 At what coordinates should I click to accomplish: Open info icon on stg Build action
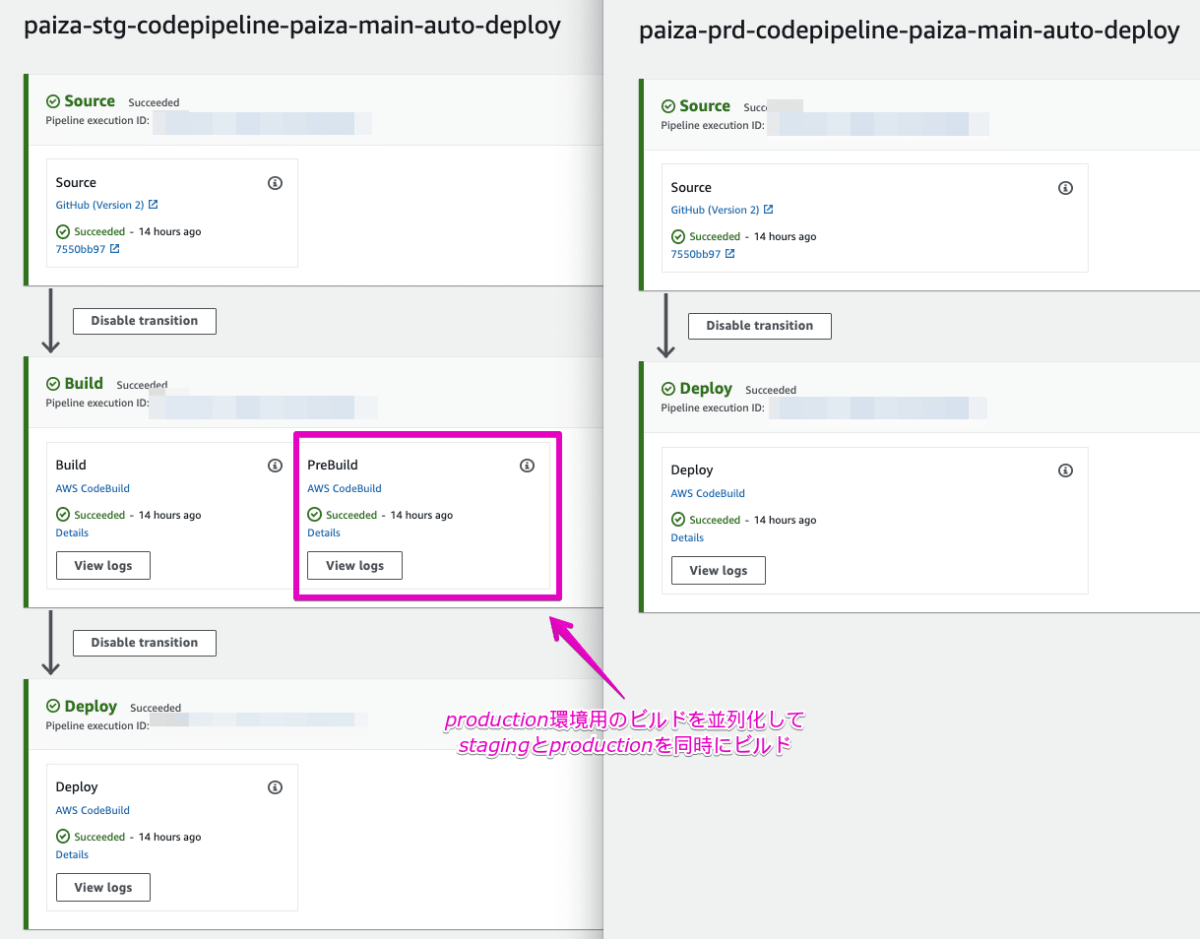(x=275, y=465)
